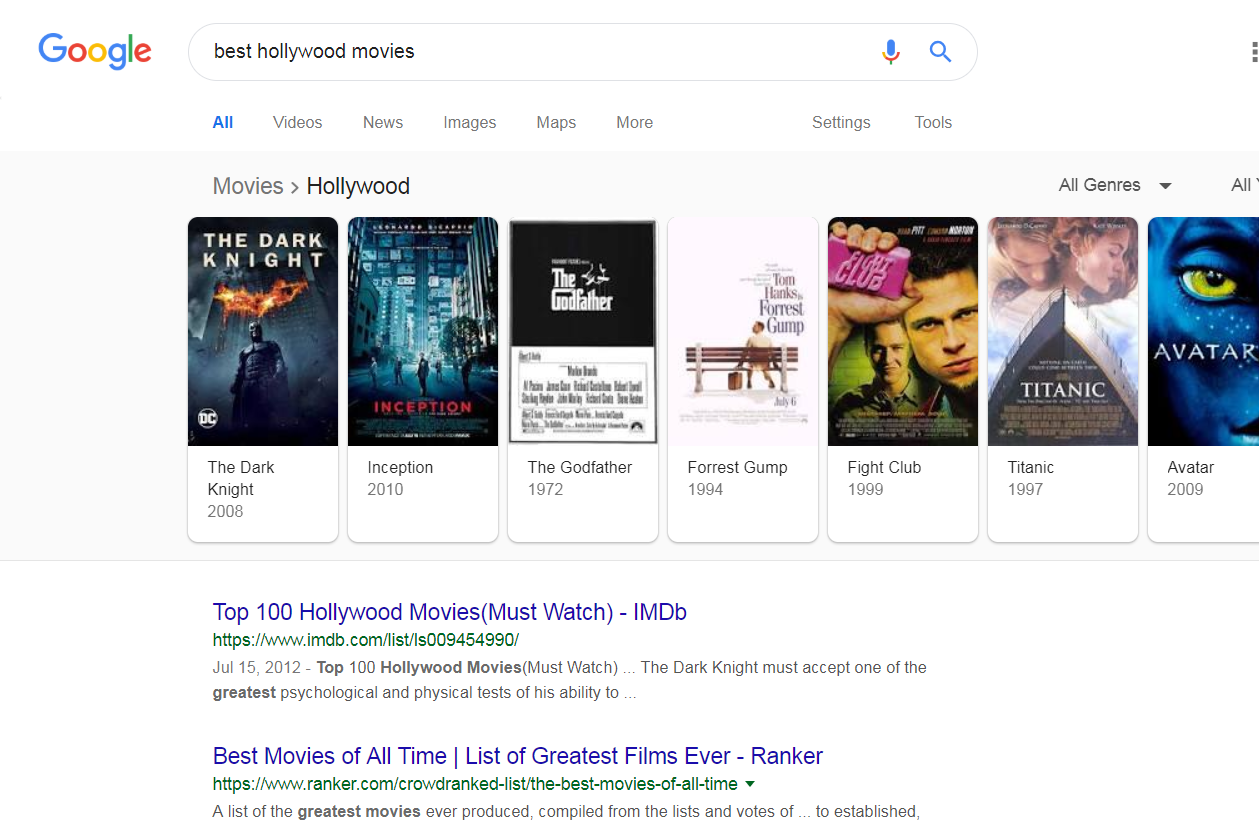Click the Movies breadcrumb link
This screenshot has height=823, width=1259.
click(x=248, y=186)
